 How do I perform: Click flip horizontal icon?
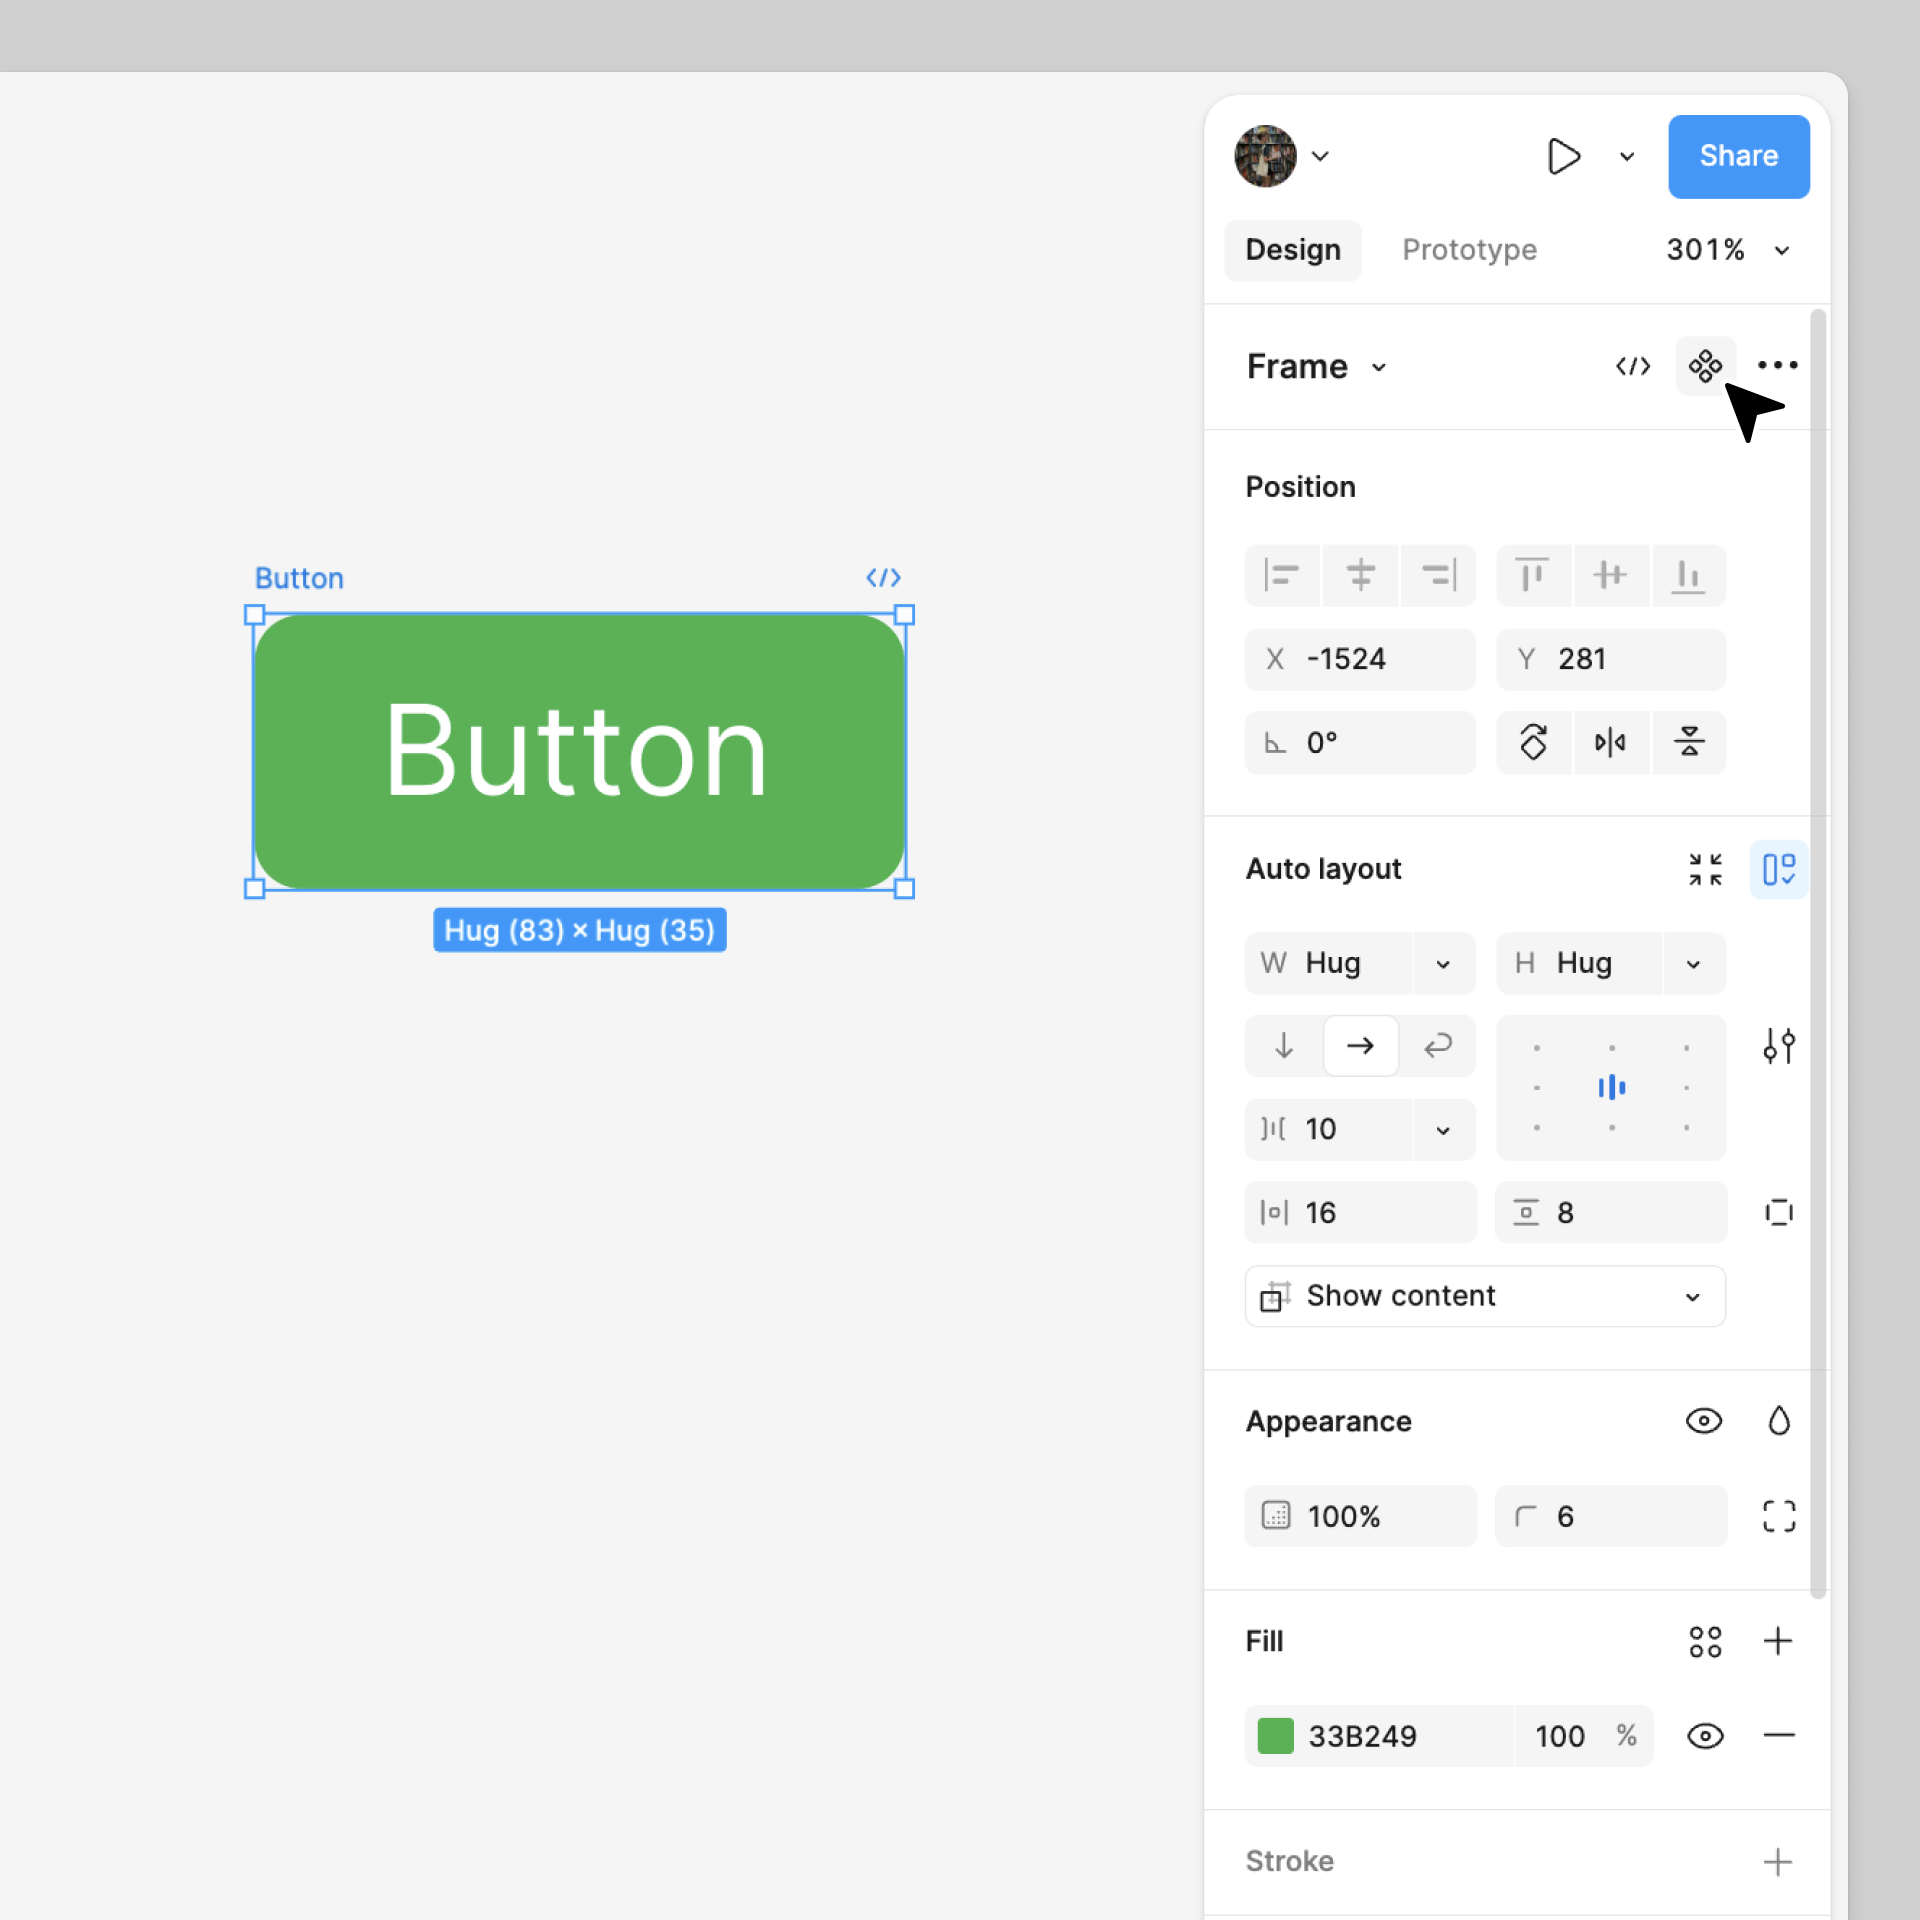pyautogui.click(x=1610, y=742)
